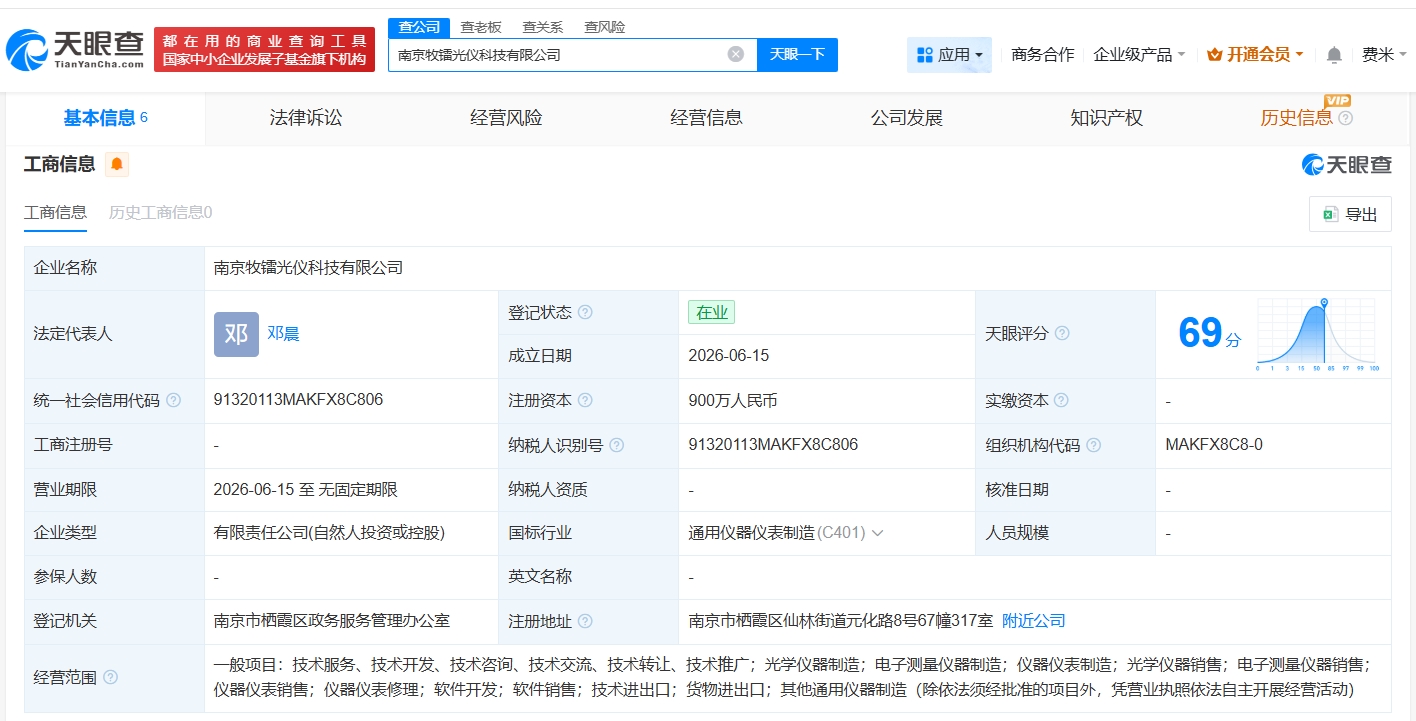This screenshot has width=1416, height=721.
Task: Click help icon beside 注册地址
Action: (x=585, y=621)
